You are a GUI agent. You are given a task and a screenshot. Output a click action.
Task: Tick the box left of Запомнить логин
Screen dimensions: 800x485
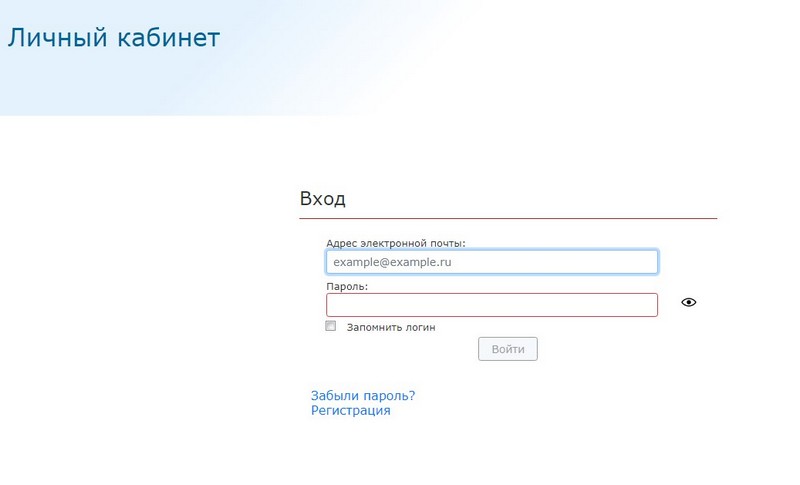point(331,326)
